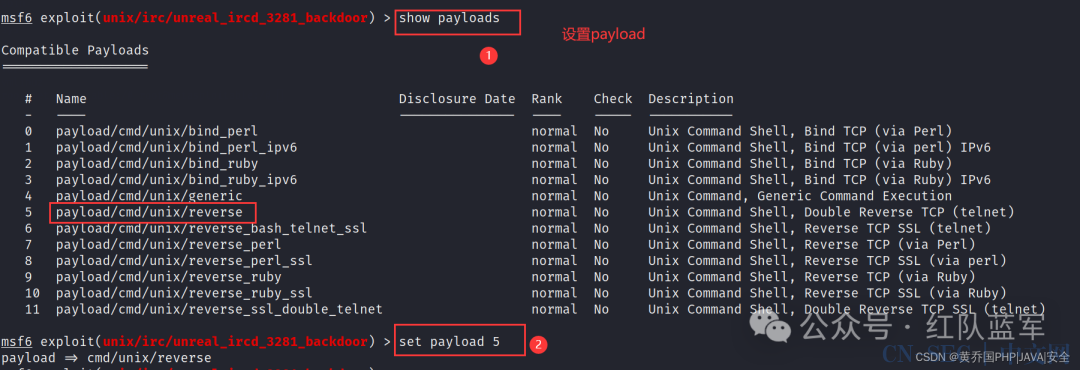Click 'No' check value in reverse_ssl_double_telnet row
This screenshot has height=370, width=1080.
(x=601, y=309)
